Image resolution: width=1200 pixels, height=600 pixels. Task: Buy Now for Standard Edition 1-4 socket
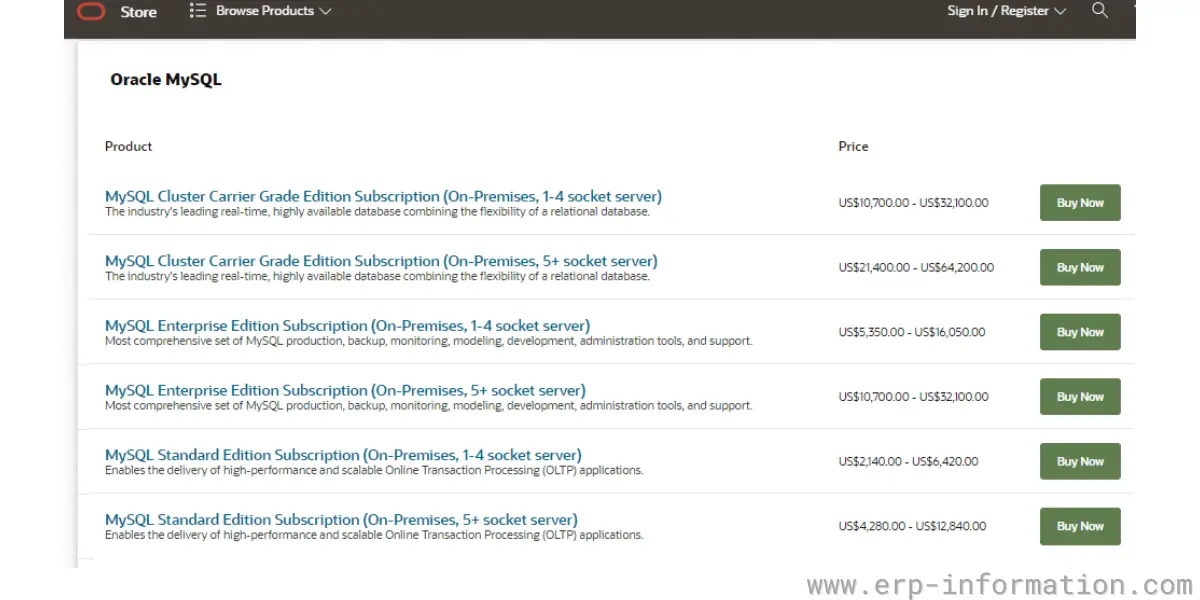tap(1080, 462)
